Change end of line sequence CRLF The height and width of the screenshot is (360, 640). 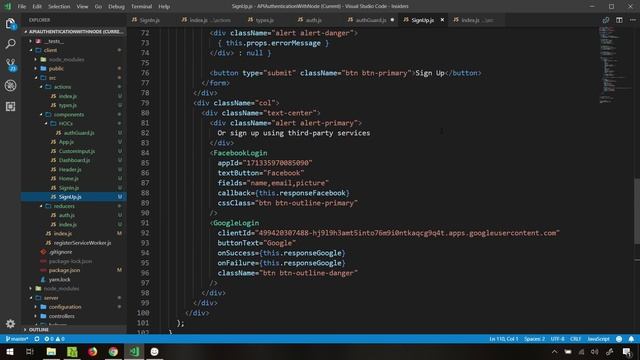(576, 339)
